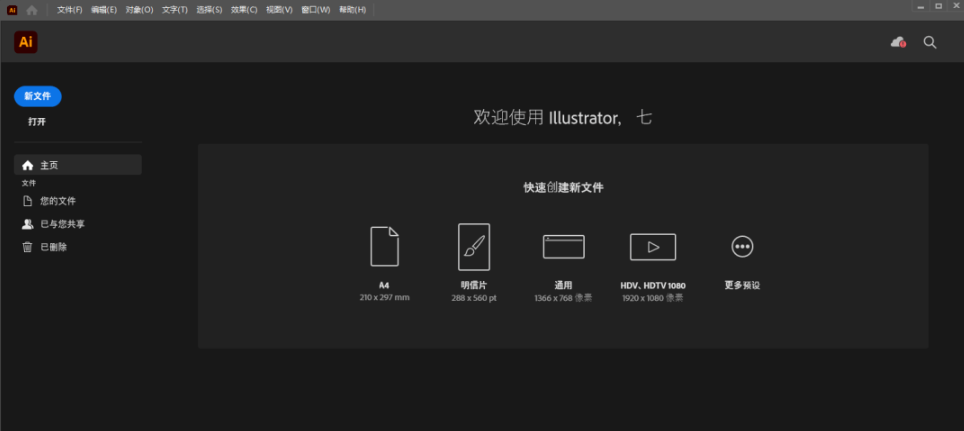The image size is (964, 431).
Task: Pick the HDV、HDTV 1080 preset
Action: click(653, 247)
